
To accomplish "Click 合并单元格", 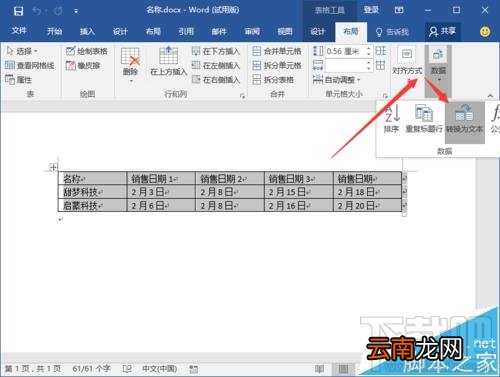I will click(277, 51).
